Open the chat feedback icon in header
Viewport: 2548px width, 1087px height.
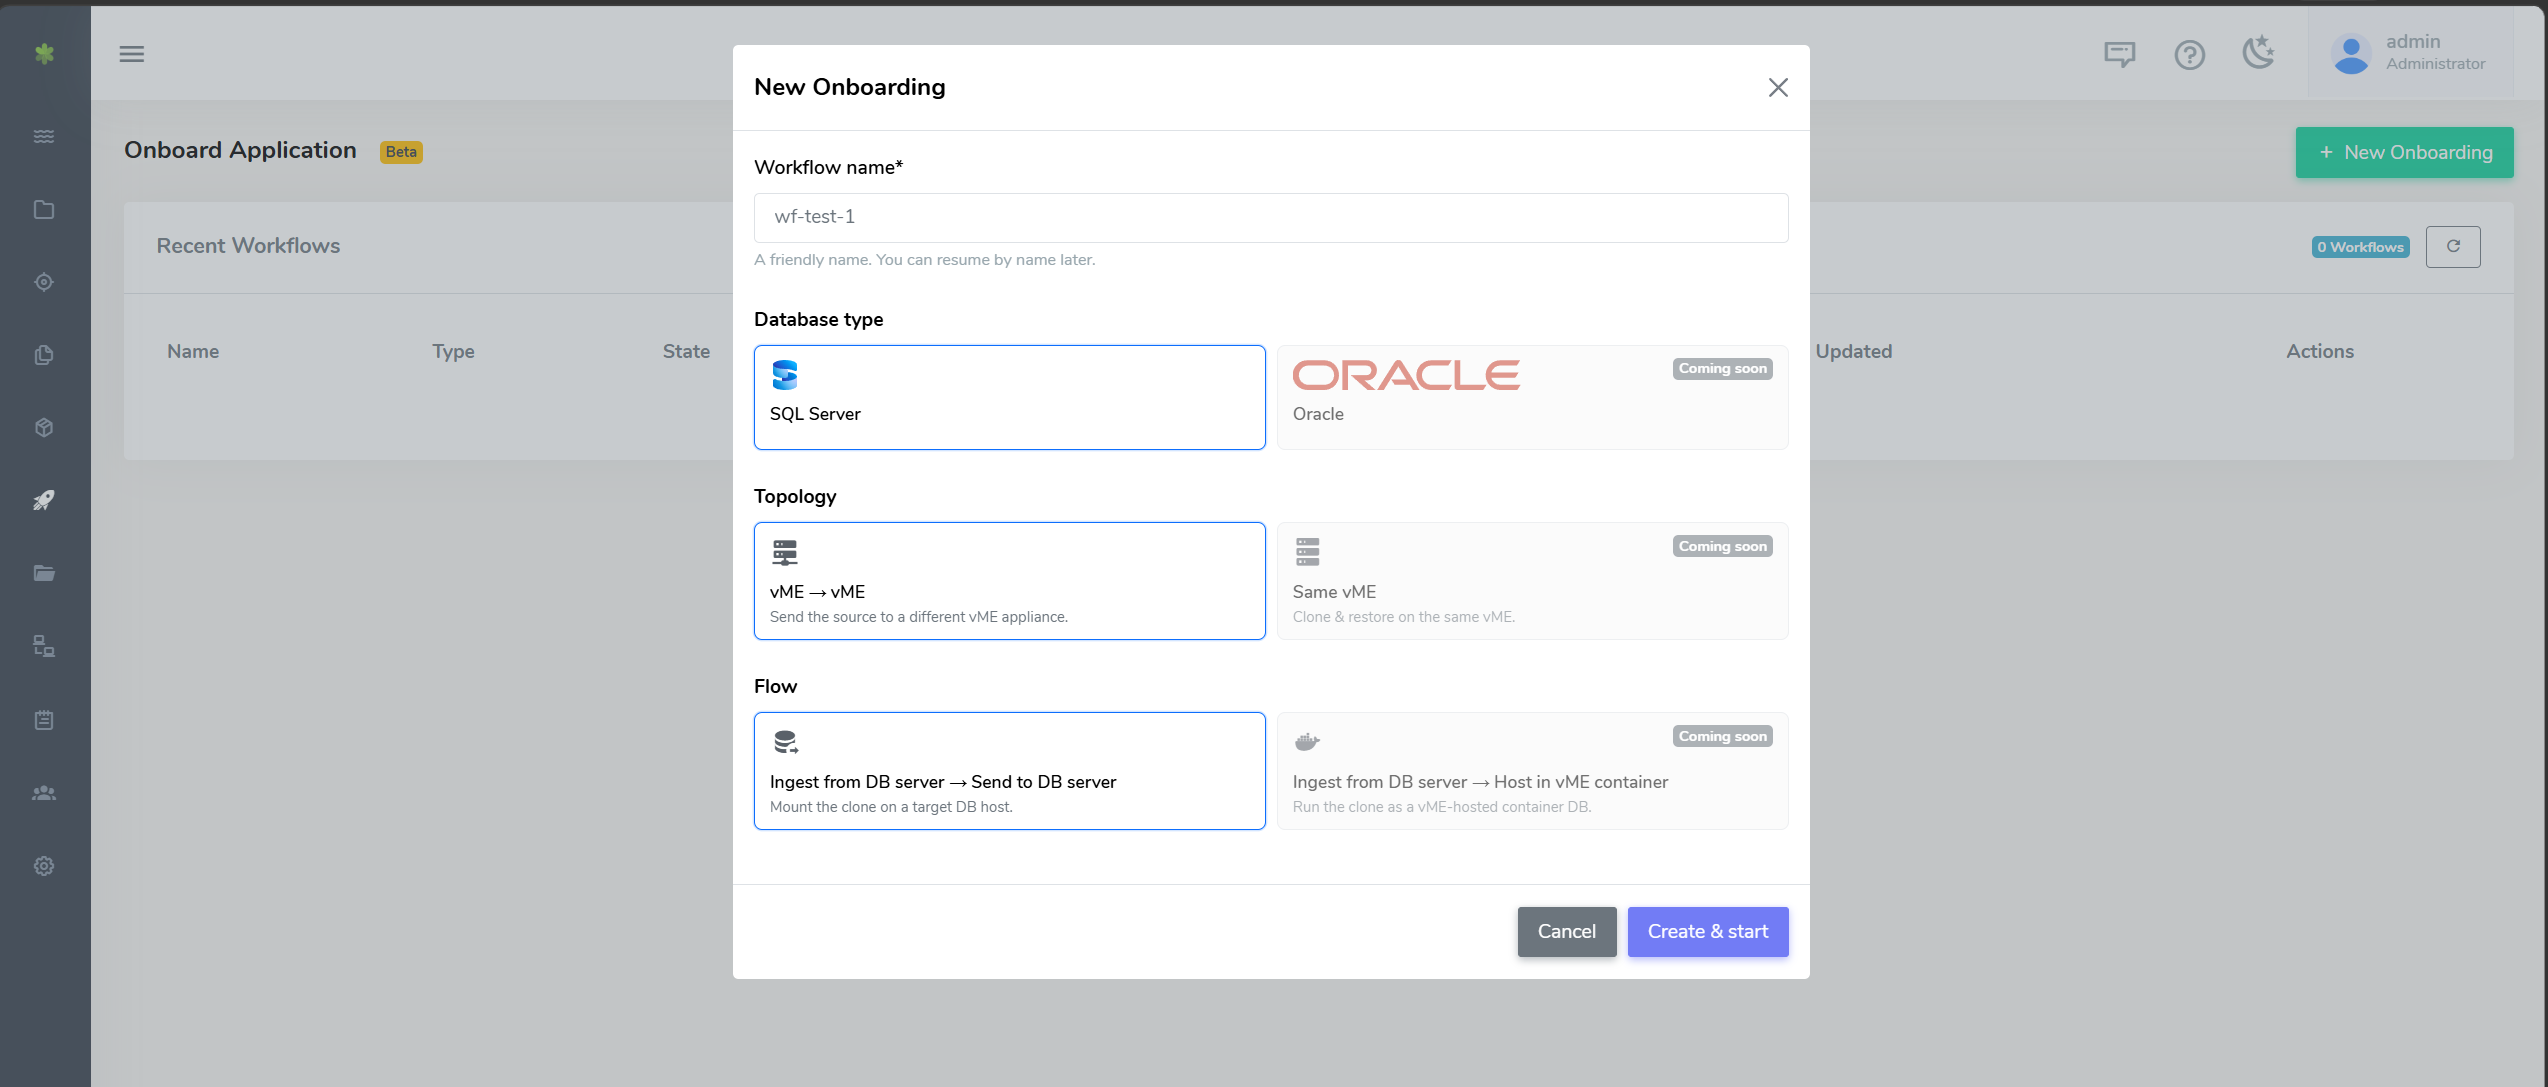tap(2119, 54)
